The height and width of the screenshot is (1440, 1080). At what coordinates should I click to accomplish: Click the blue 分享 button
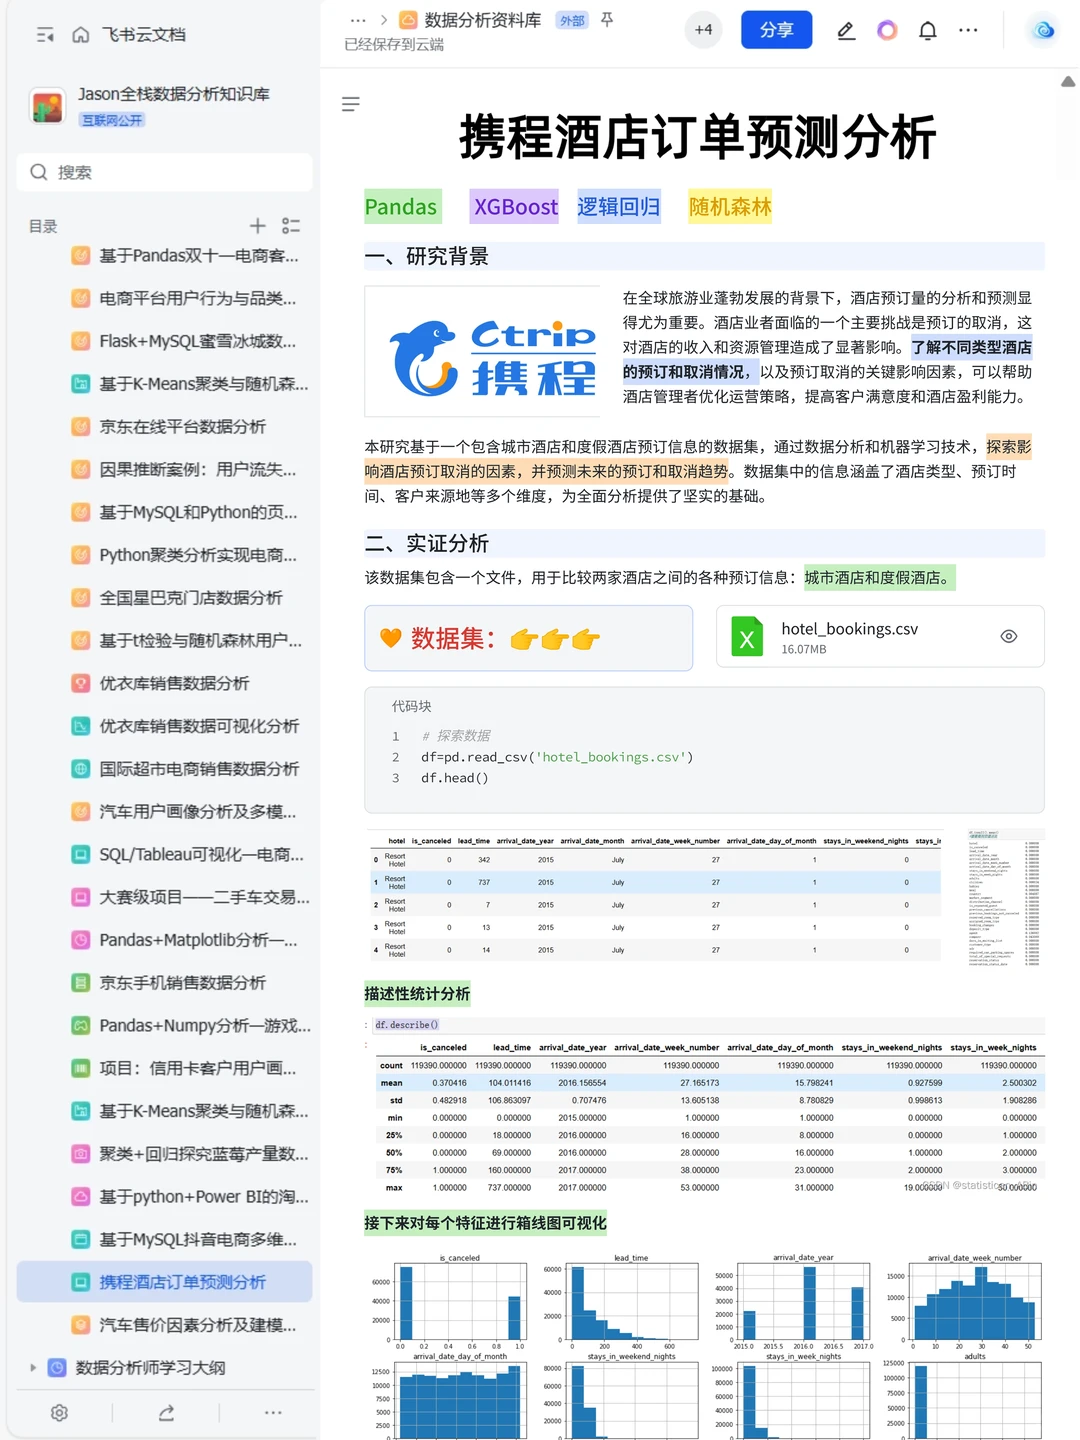[776, 30]
